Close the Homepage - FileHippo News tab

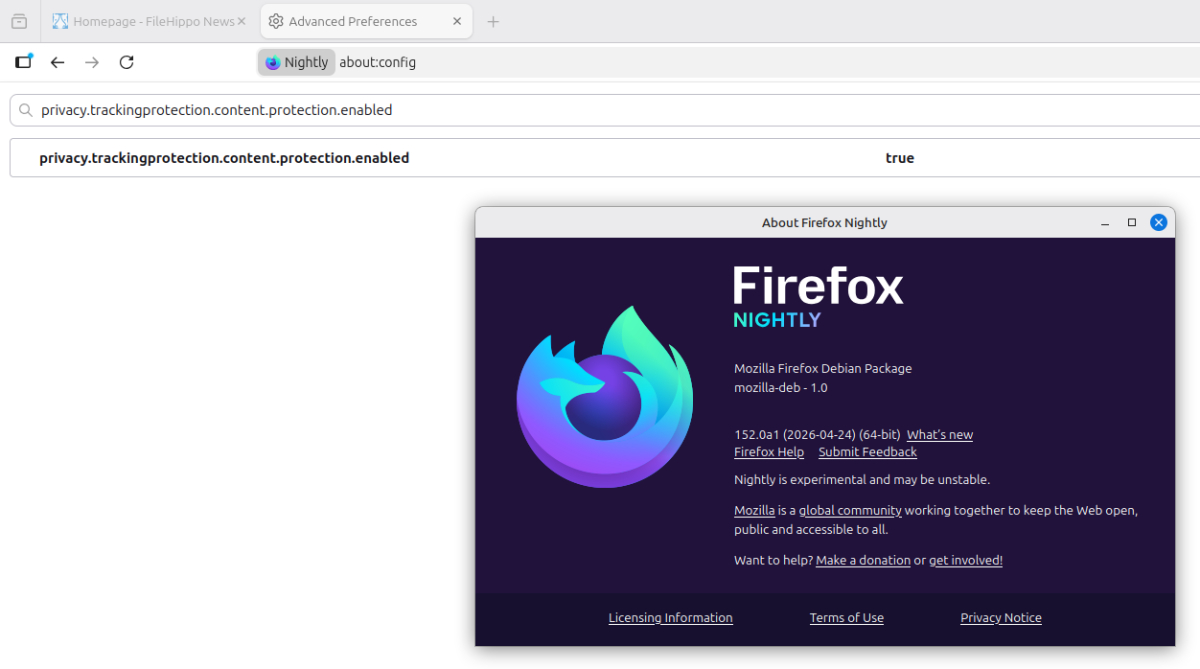click(x=241, y=21)
